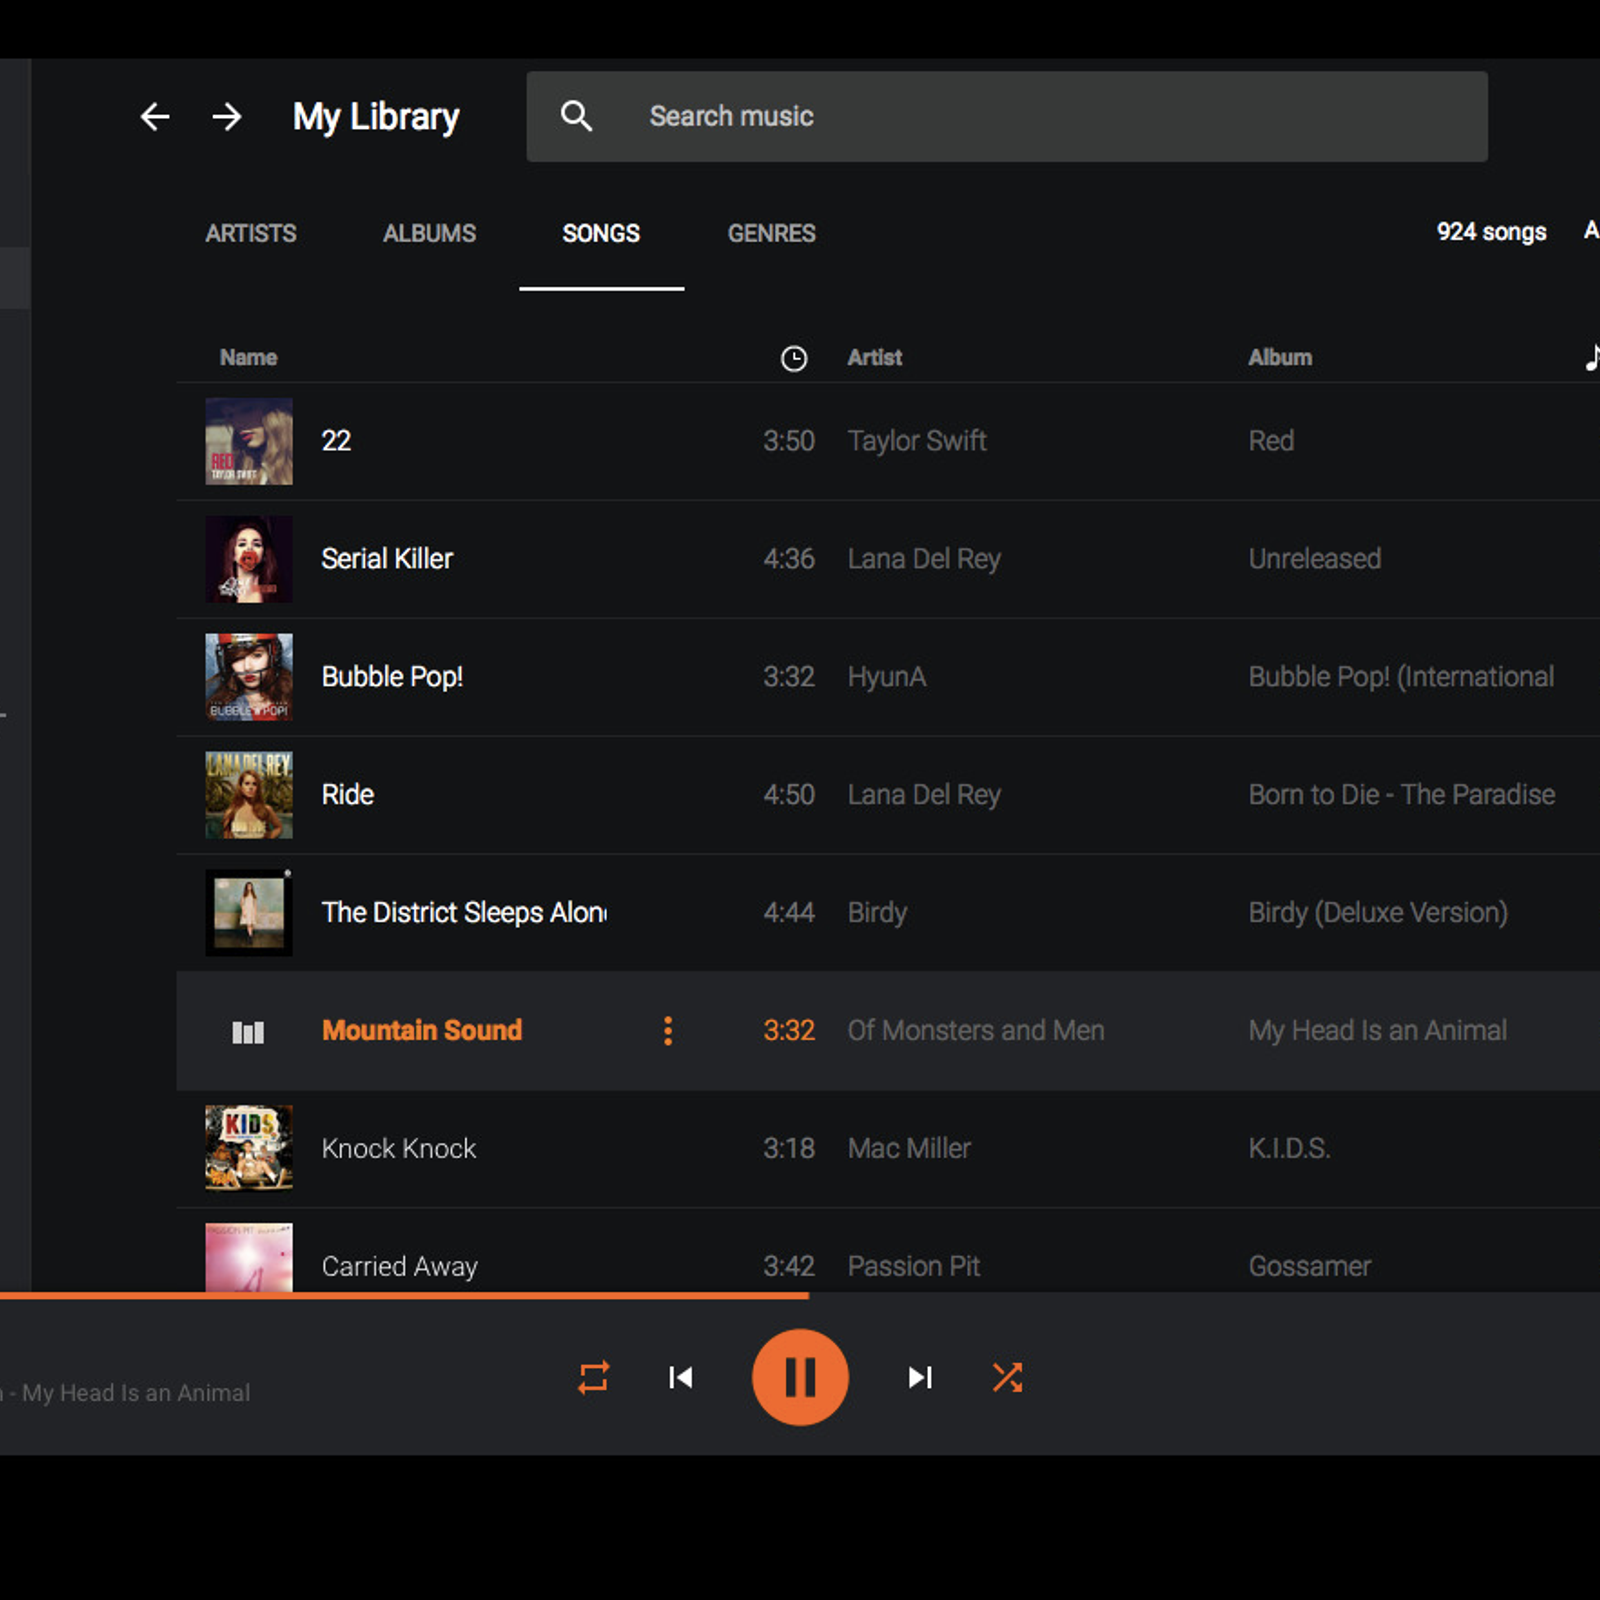This screenshot has width=1600, height=1600.
Task: Click the now-playing equalizer bars icon
Action: (x=248, y=1032)
